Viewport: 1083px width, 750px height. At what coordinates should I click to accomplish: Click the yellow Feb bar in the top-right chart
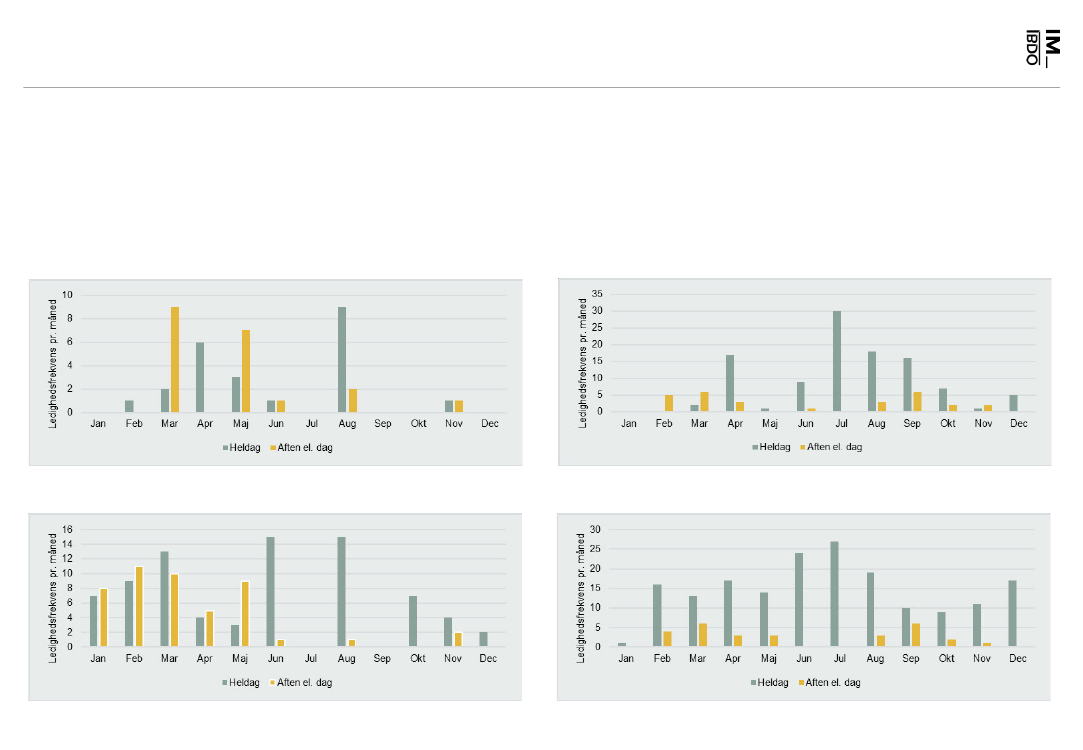pyautogui.click(x=669, y=403)
